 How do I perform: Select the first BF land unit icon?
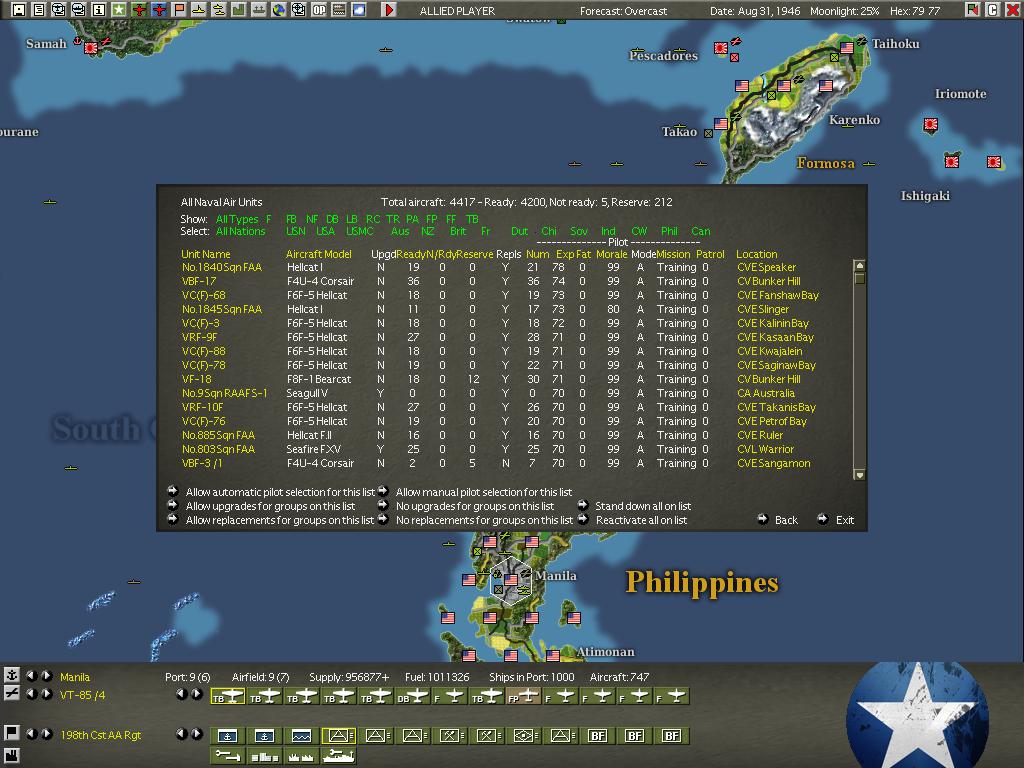pos(597,736)
